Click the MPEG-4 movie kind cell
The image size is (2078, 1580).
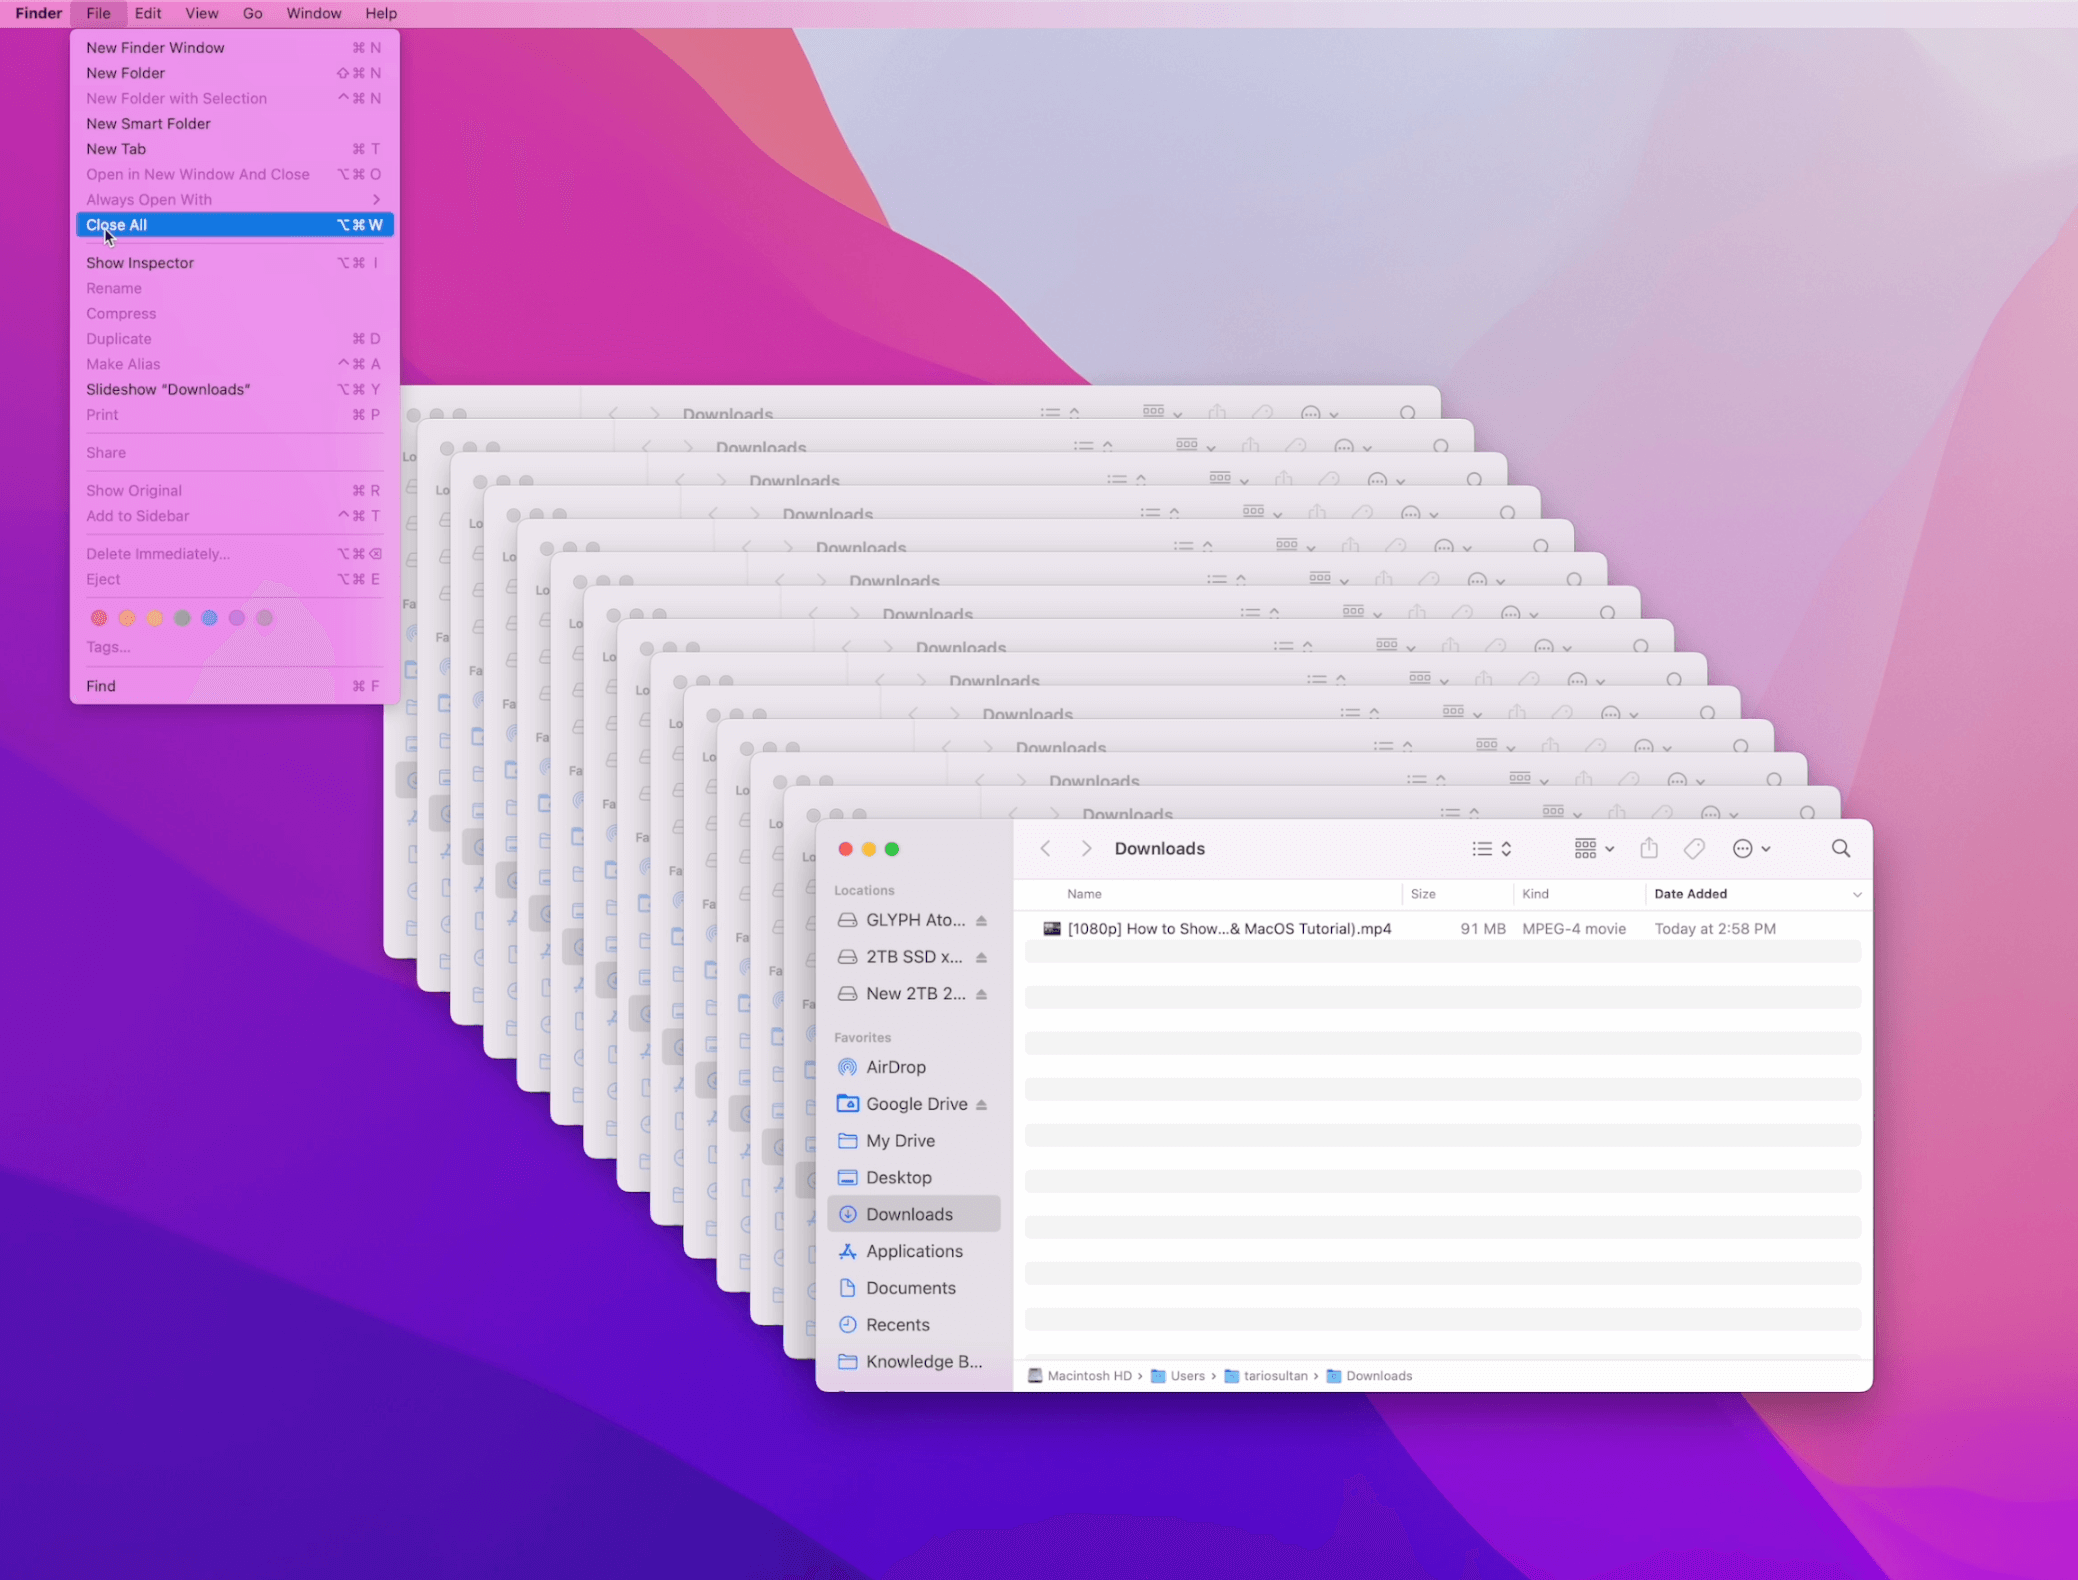tap(1573, 929)
